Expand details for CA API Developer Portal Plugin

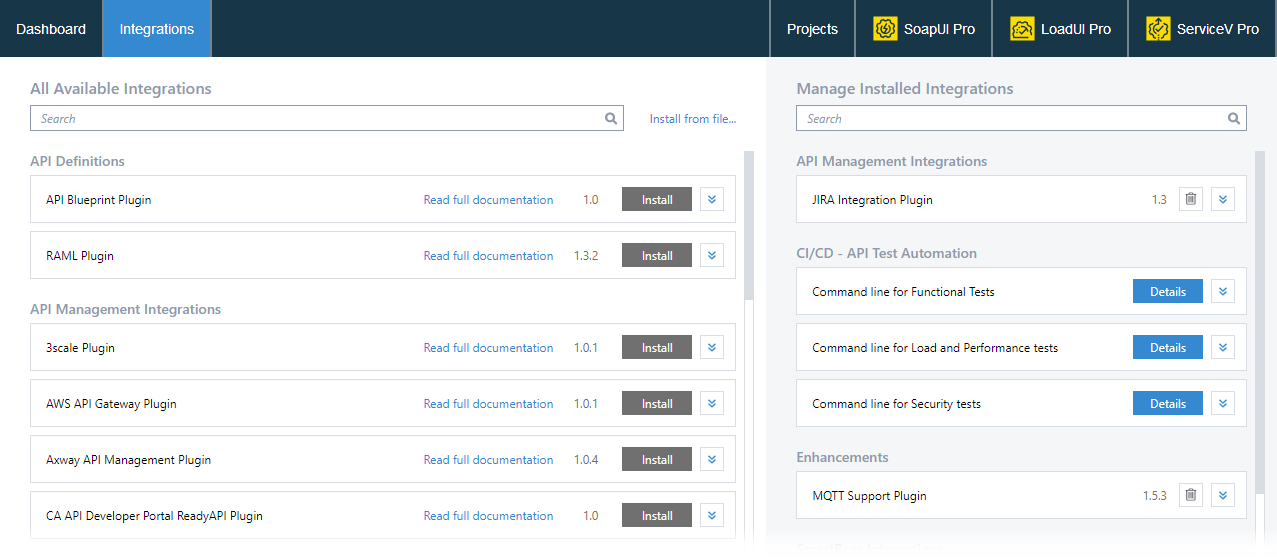tap(711, 515)
